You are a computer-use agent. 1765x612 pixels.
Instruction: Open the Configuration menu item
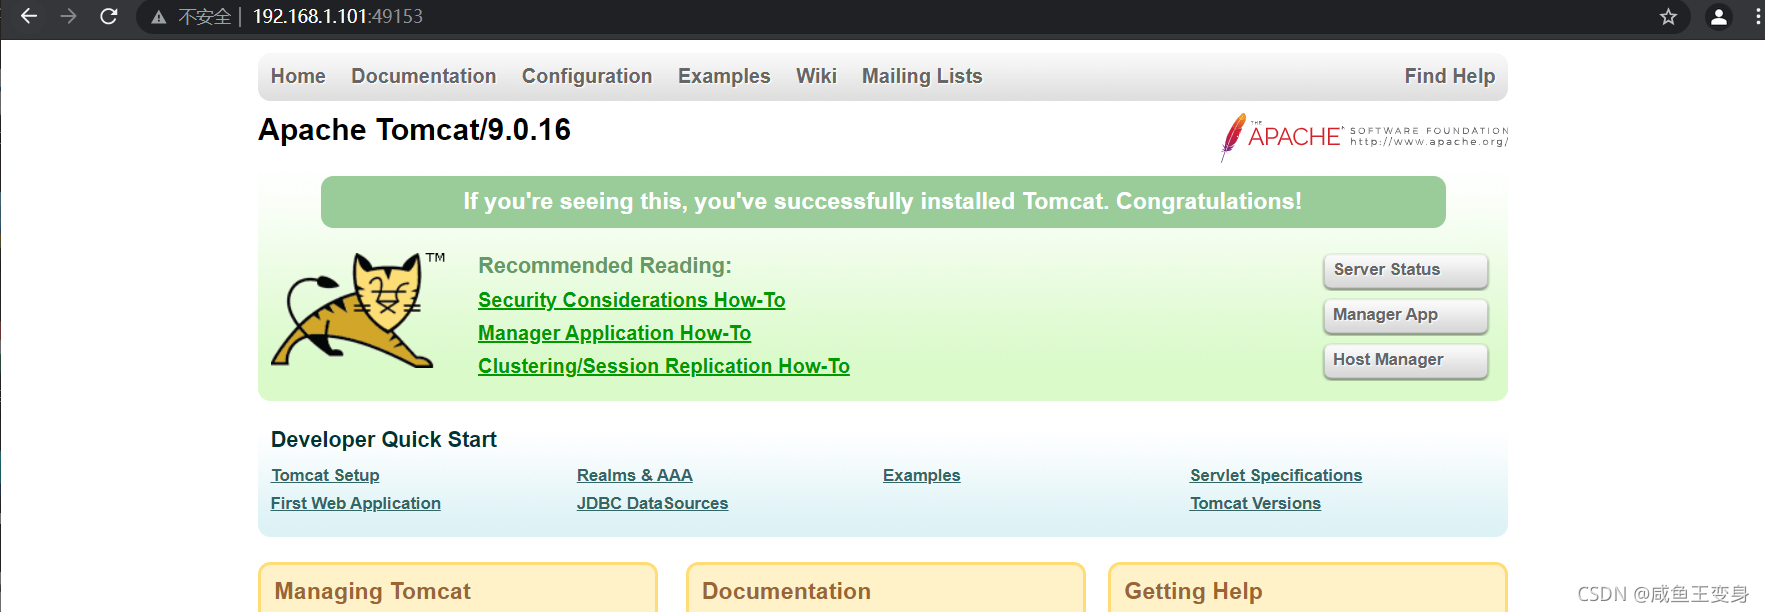coord(587,76)
